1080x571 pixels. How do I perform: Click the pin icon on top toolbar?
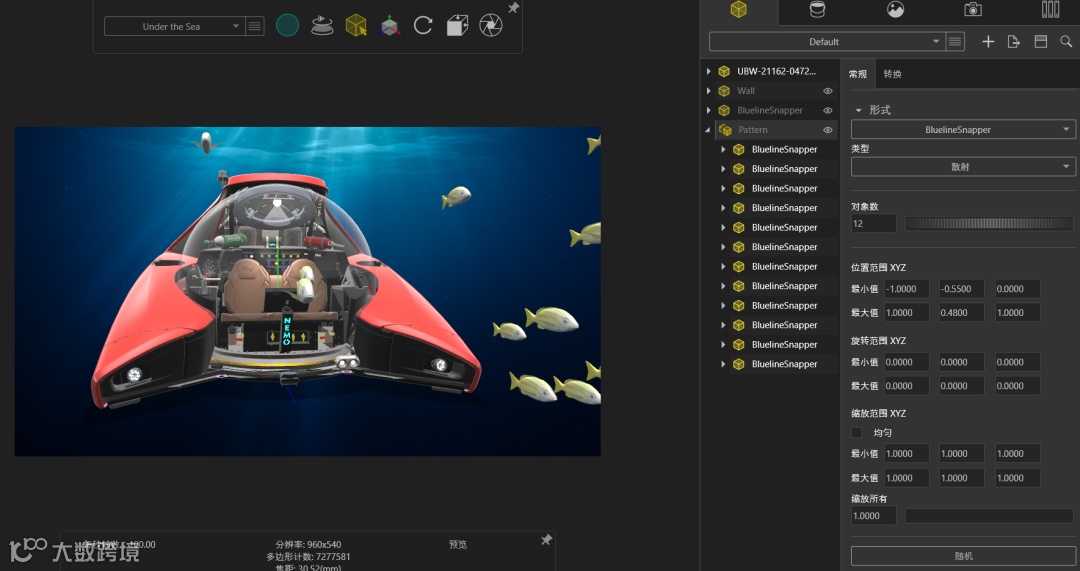pos(513,8)
